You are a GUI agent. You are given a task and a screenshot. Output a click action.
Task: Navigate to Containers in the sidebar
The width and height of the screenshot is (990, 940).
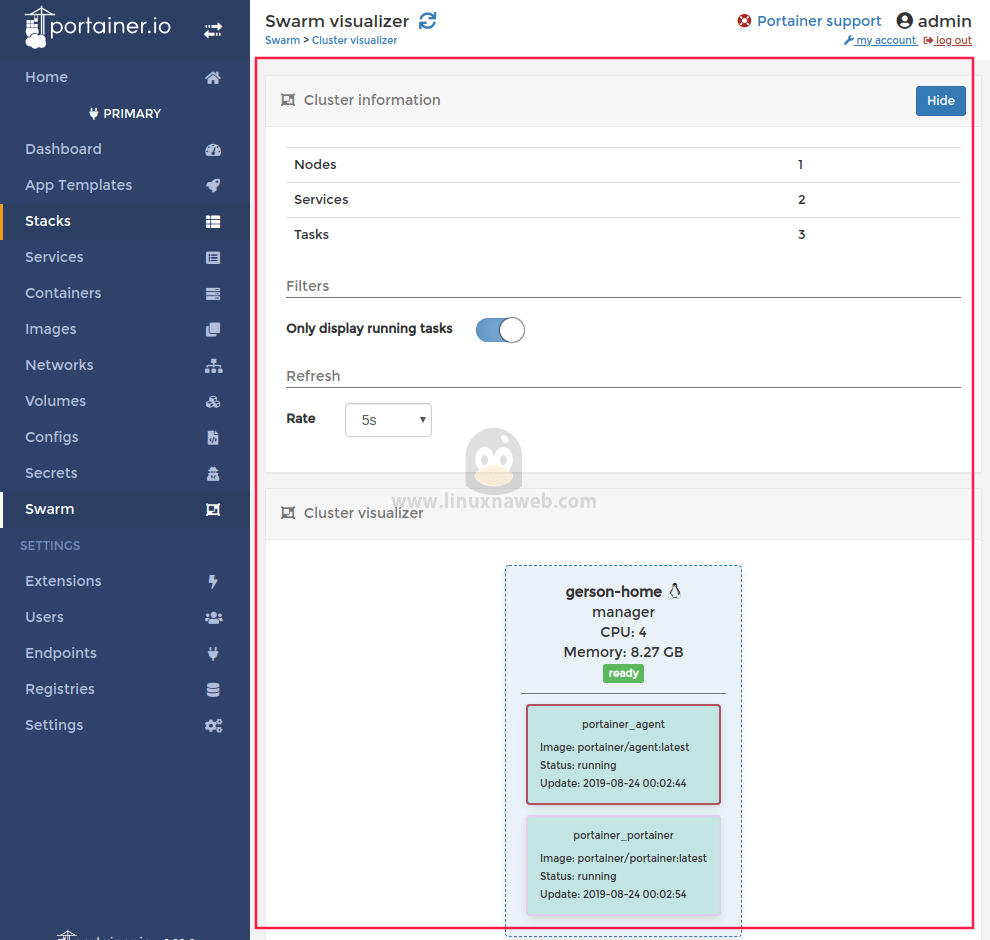point(125,293)
